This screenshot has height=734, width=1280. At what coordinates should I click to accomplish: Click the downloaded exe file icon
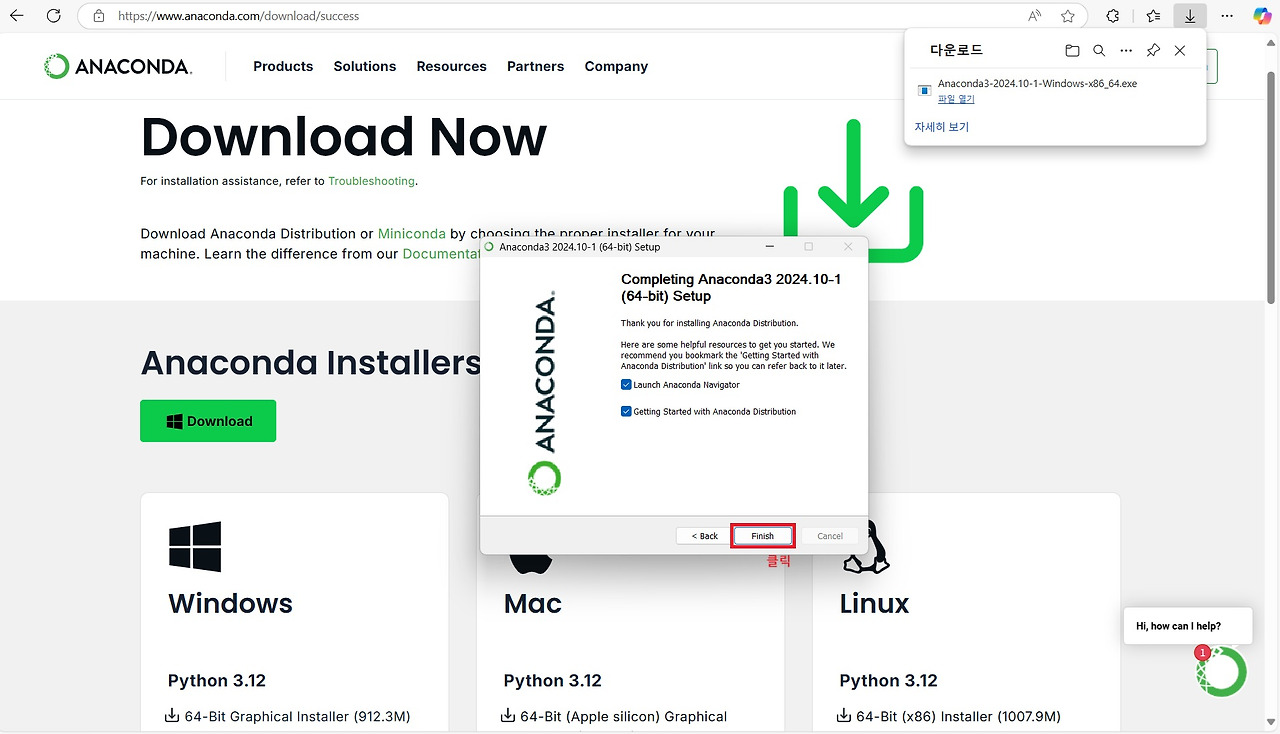925,90
